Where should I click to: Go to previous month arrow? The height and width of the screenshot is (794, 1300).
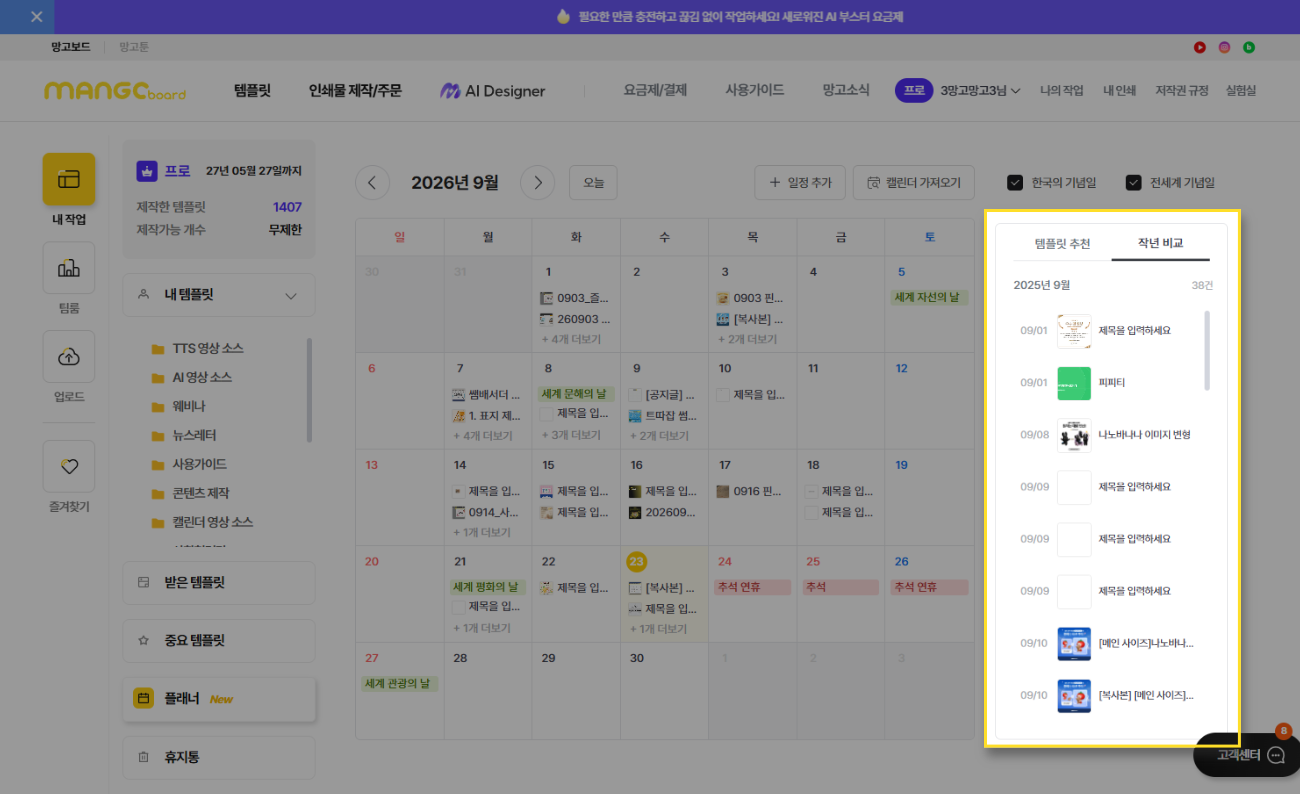click(x=373, y=183)
